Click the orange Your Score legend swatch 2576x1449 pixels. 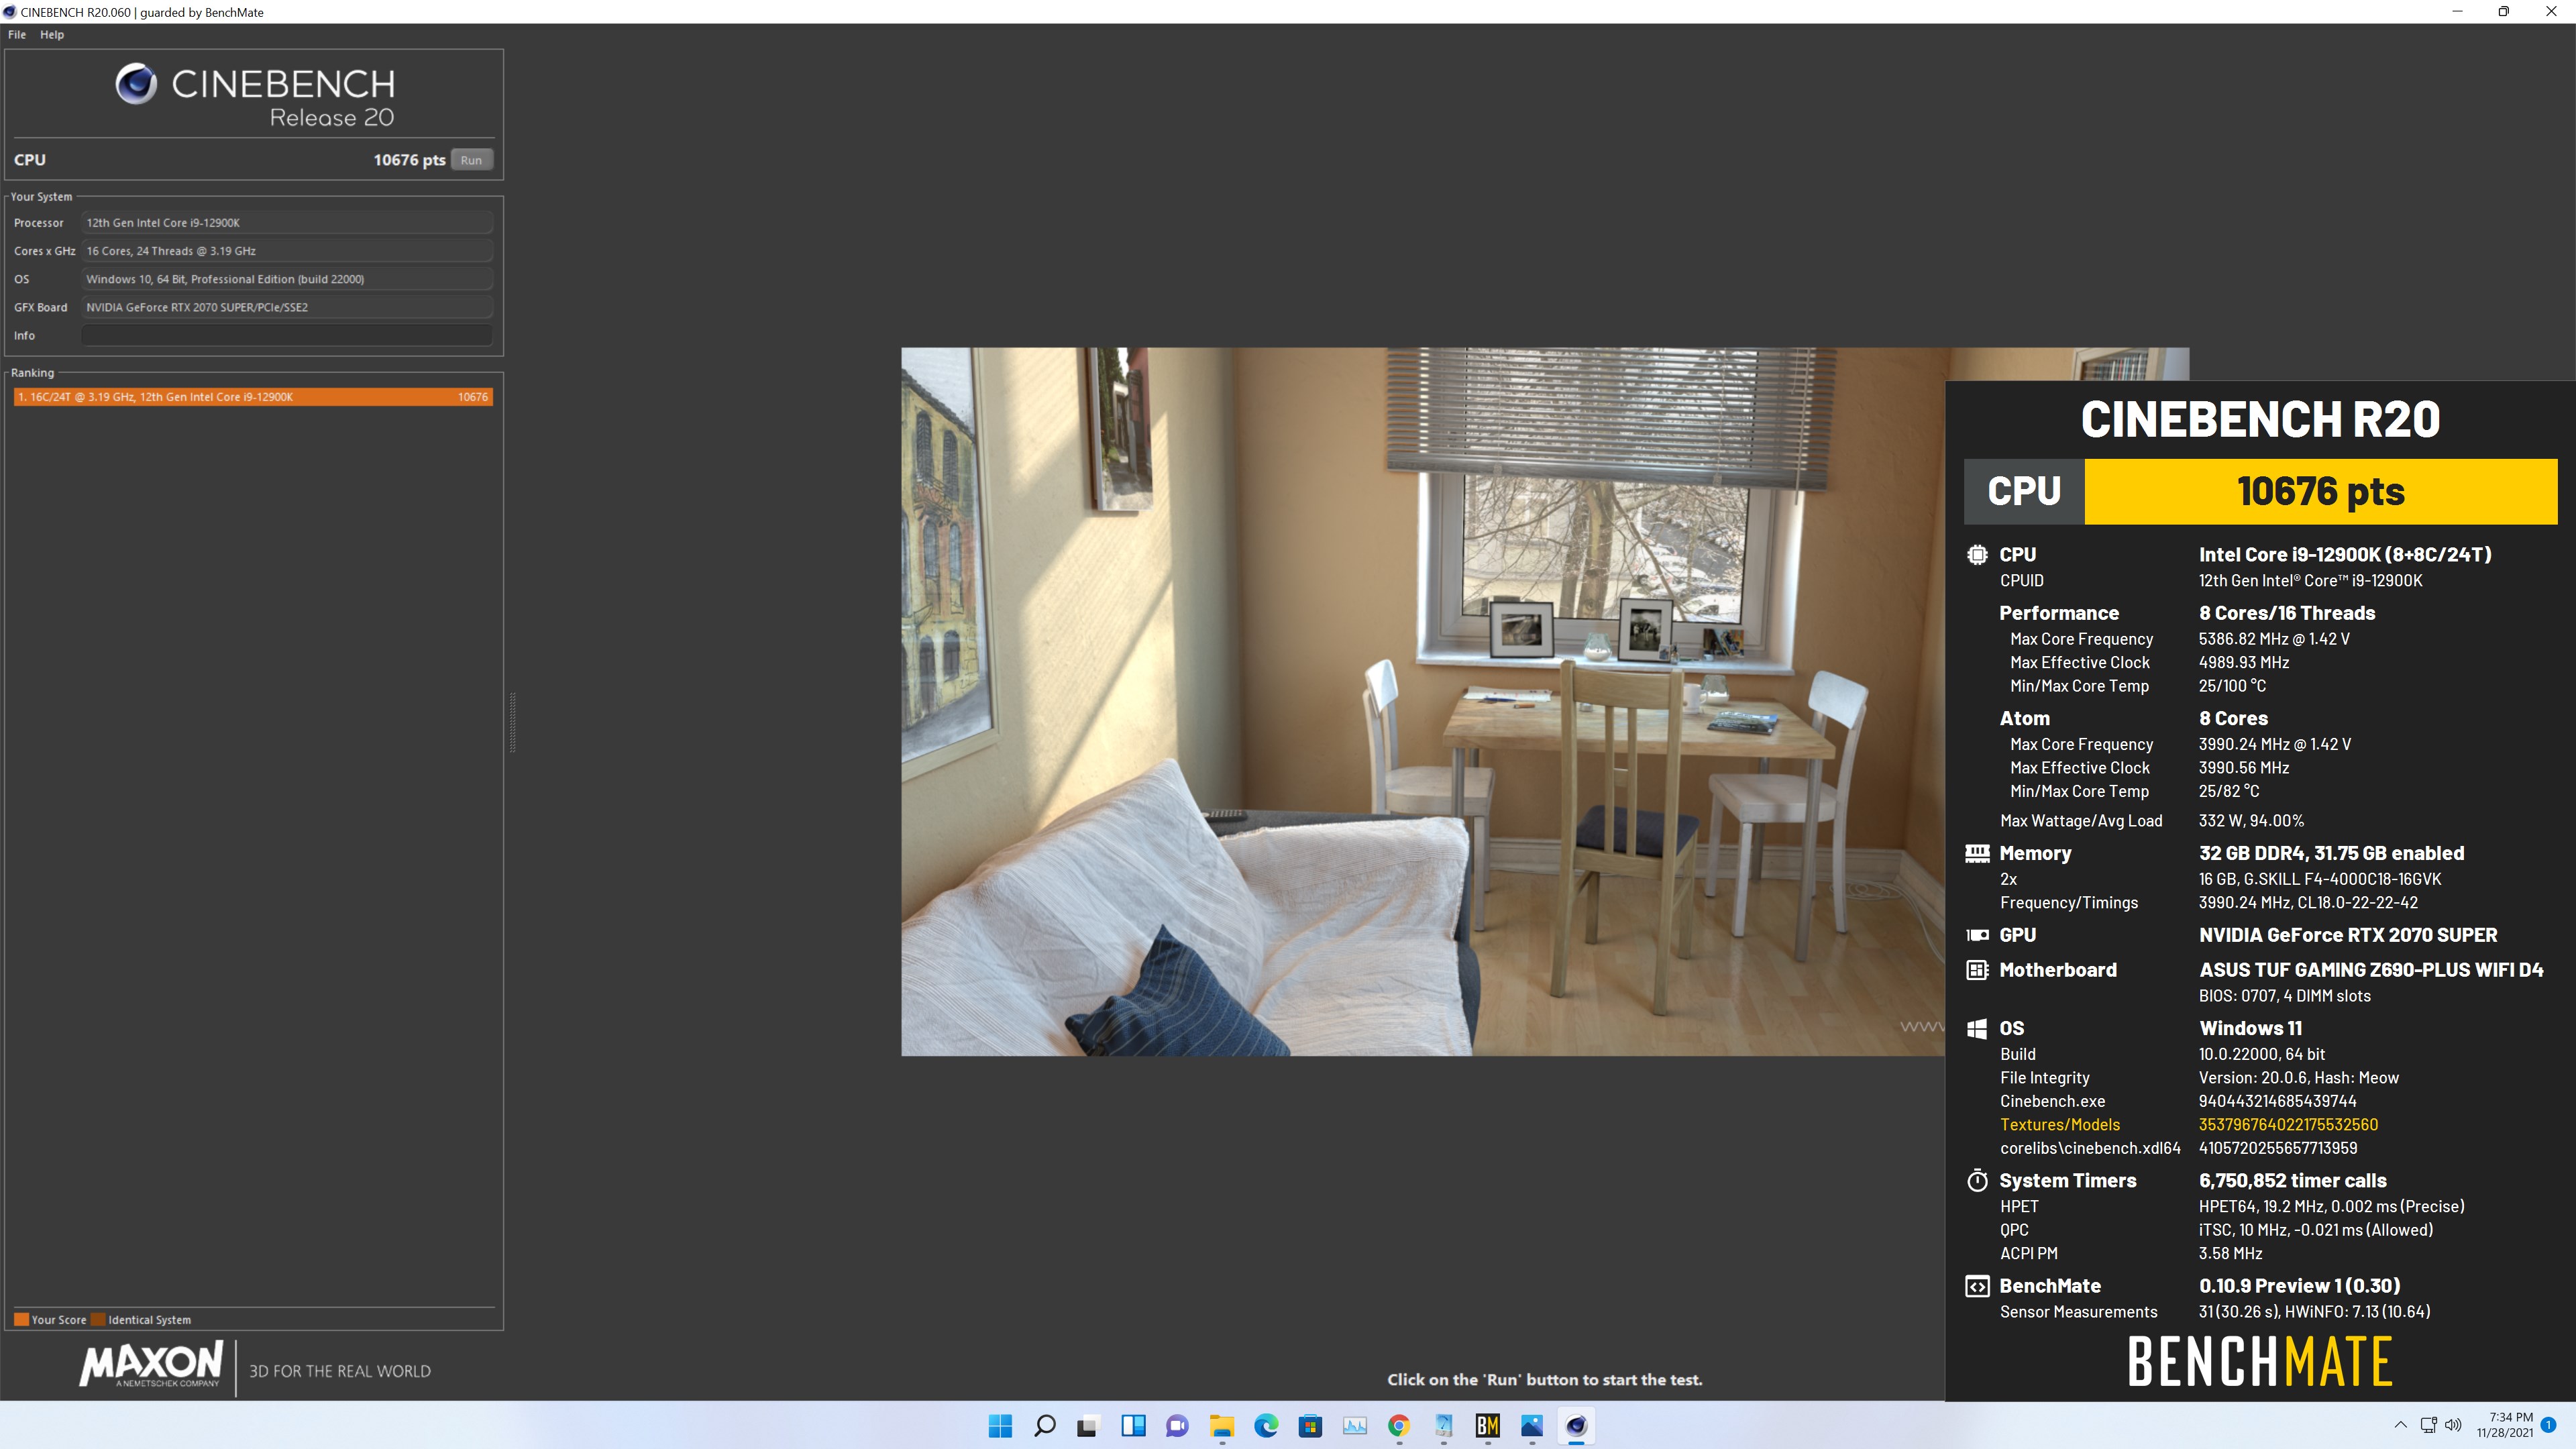point(21,1319)
